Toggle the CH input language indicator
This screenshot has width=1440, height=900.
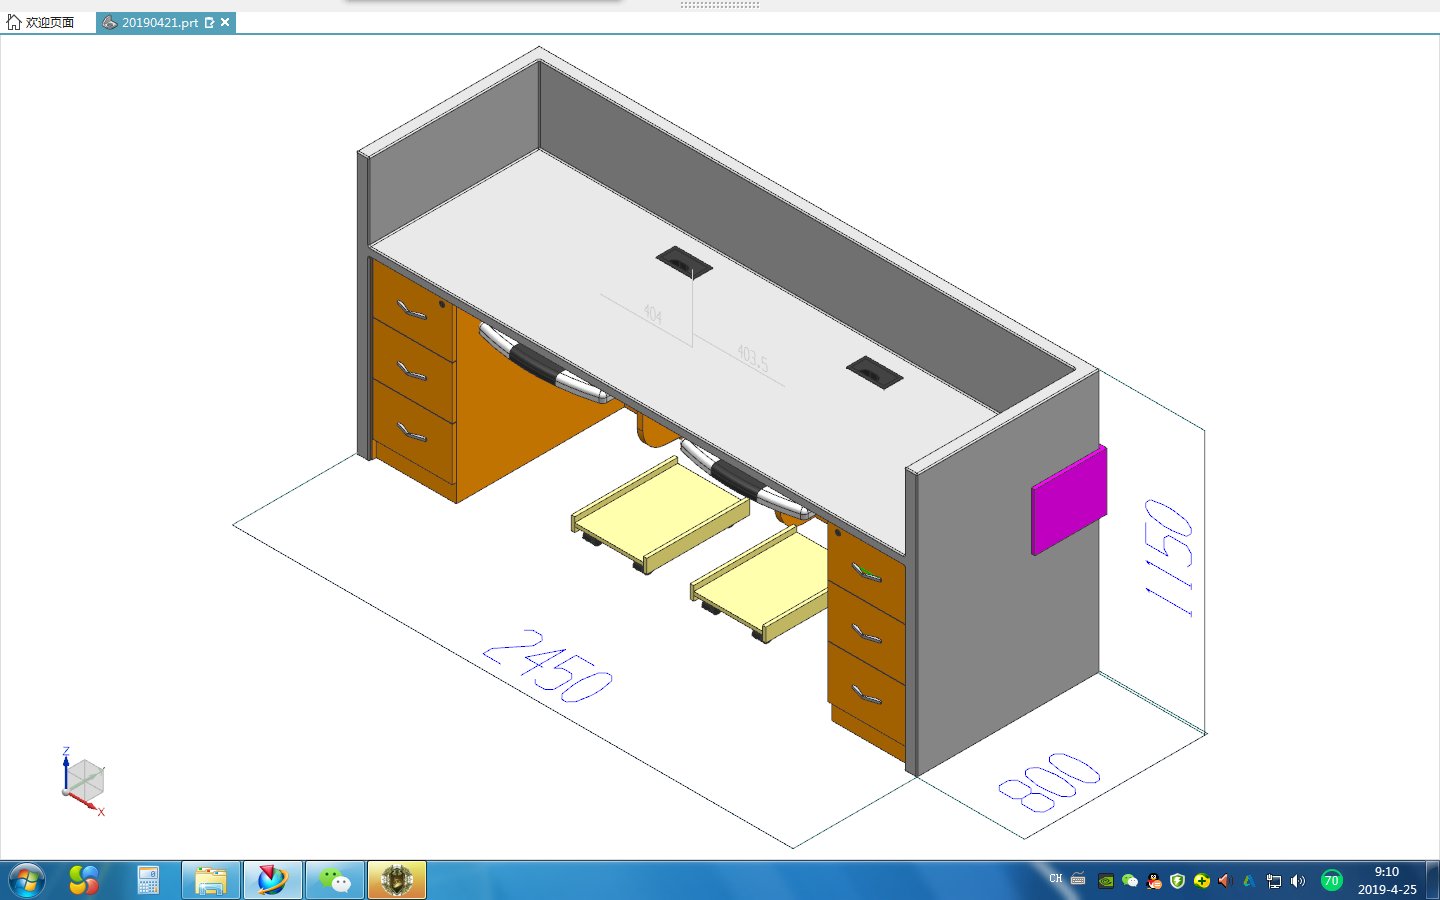(1056, 879)
